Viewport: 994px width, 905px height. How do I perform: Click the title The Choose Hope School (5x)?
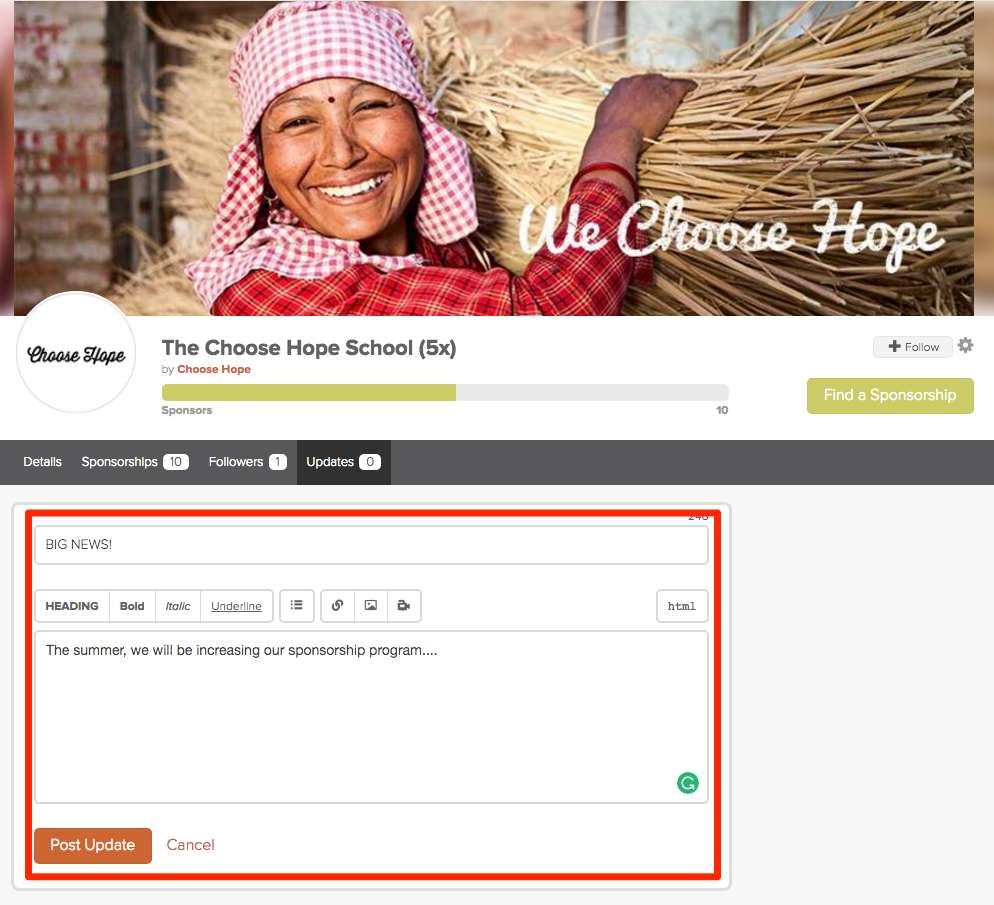[309, 348]
